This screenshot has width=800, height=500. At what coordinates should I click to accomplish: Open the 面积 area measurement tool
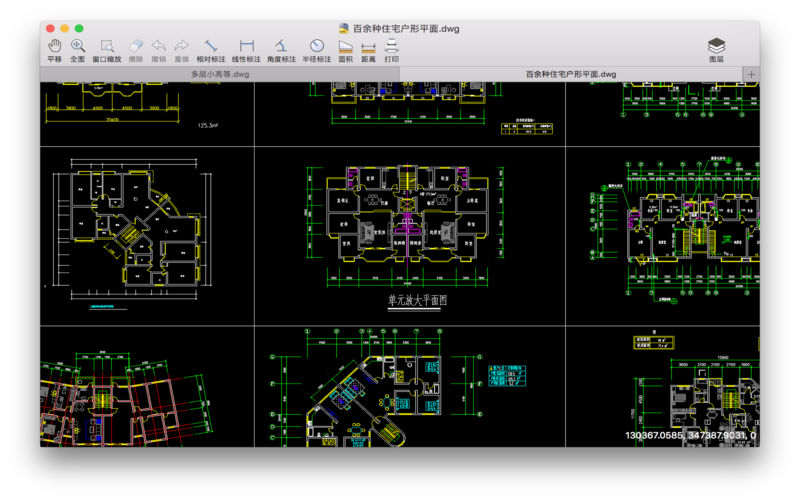pos(345,51)
